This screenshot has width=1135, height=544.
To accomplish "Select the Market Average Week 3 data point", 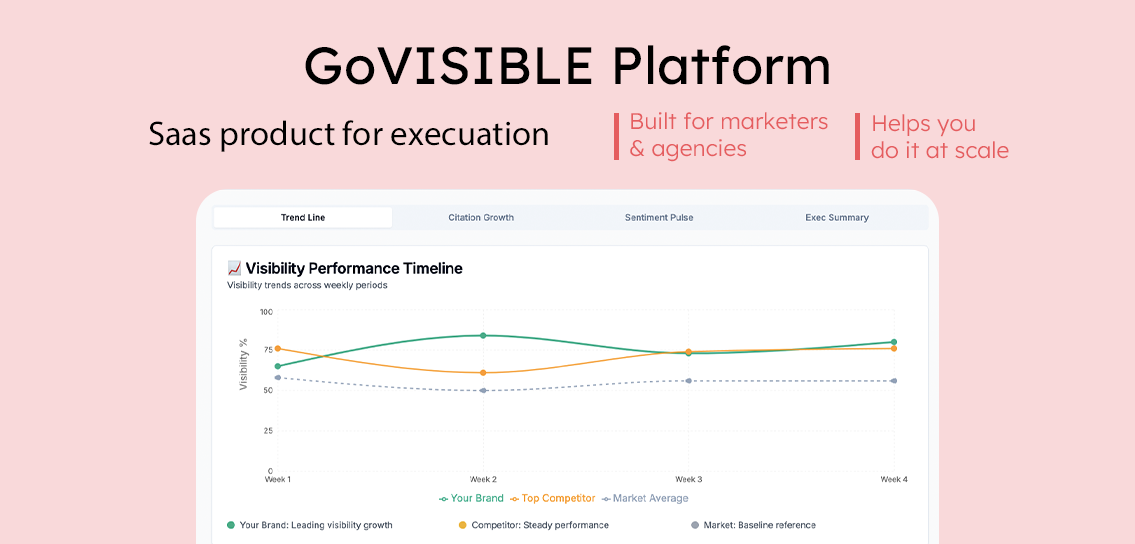I will 688,381.
